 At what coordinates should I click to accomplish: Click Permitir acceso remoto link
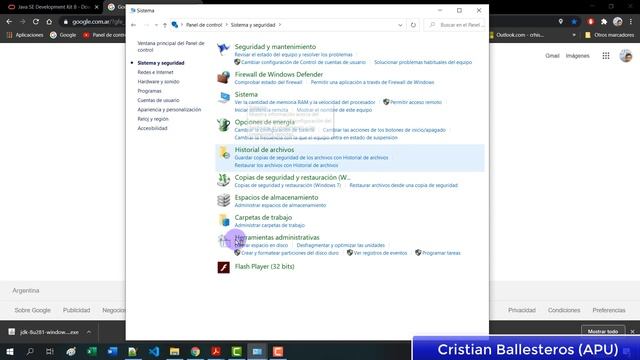416,102
